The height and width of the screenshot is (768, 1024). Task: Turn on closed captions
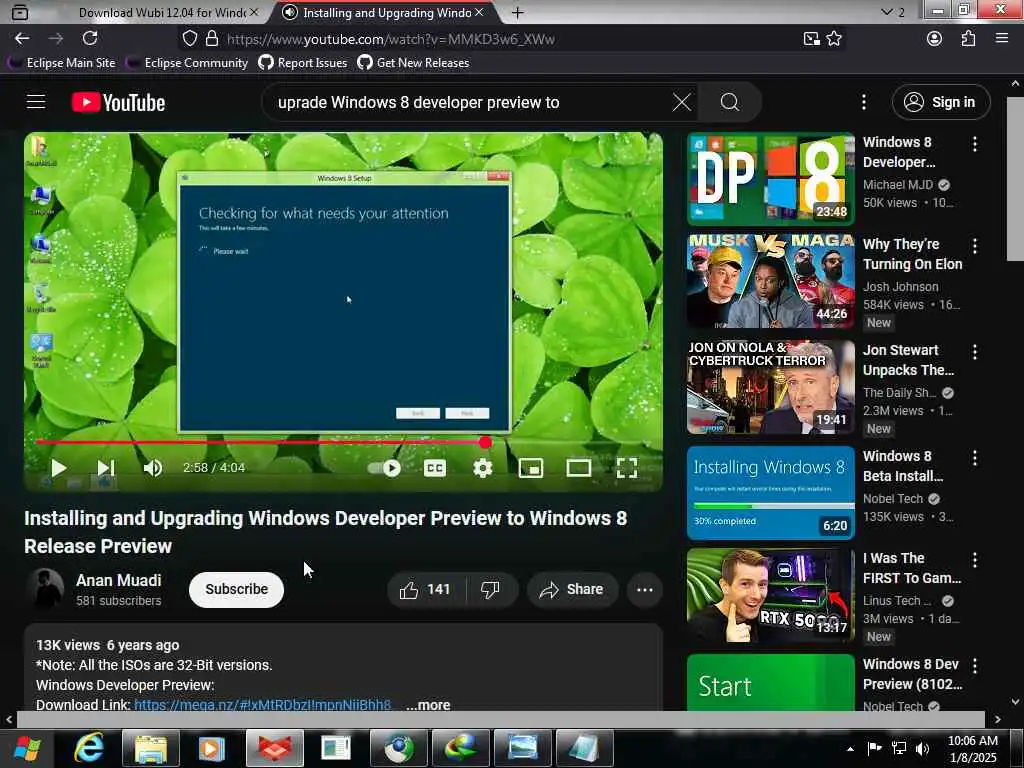435,468
